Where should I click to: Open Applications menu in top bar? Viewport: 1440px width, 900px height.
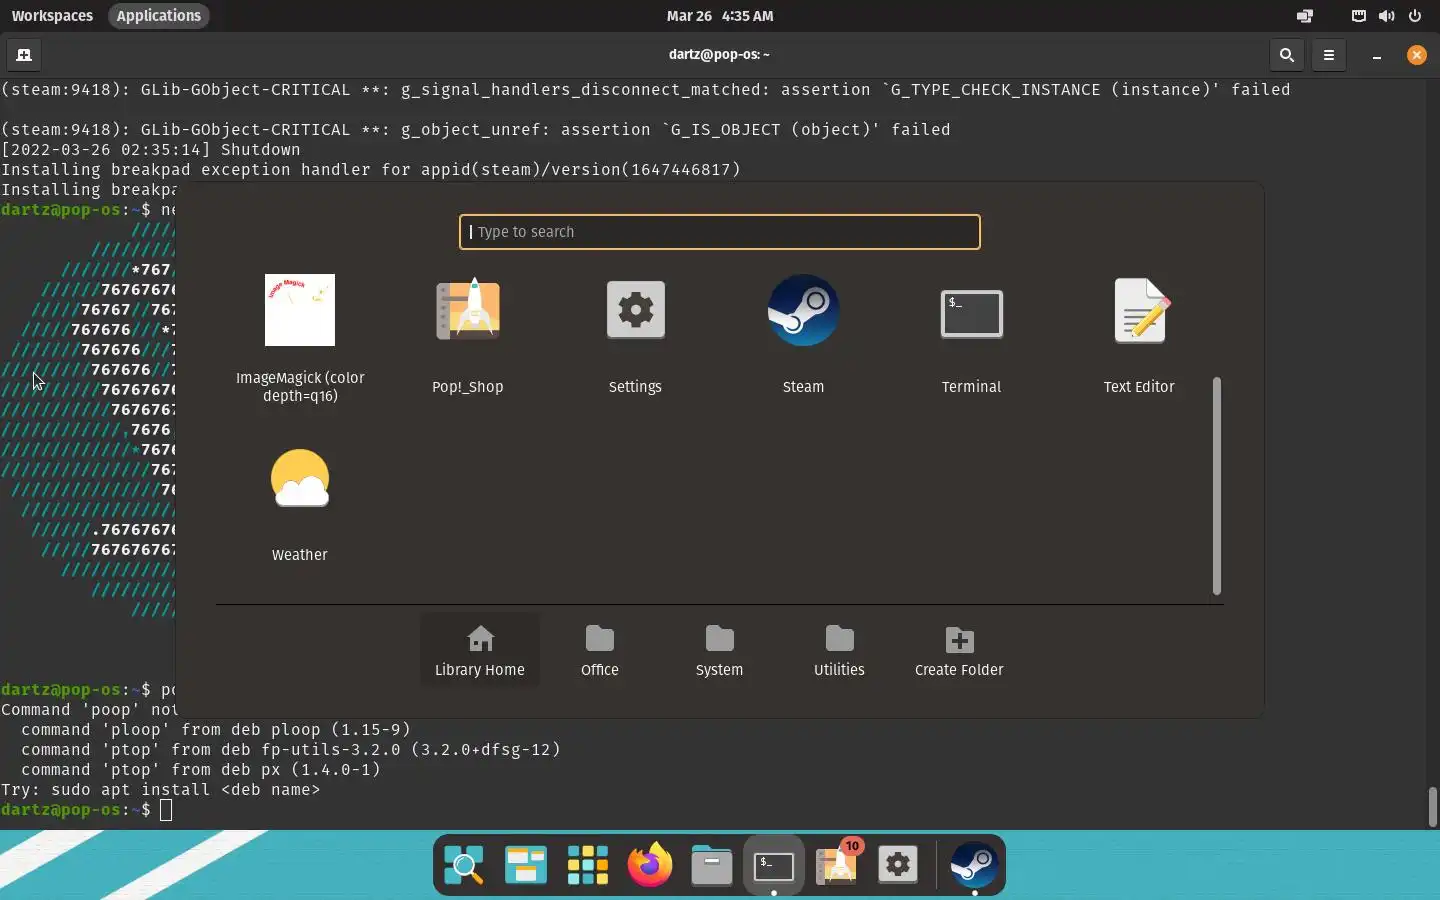(159, 16)
